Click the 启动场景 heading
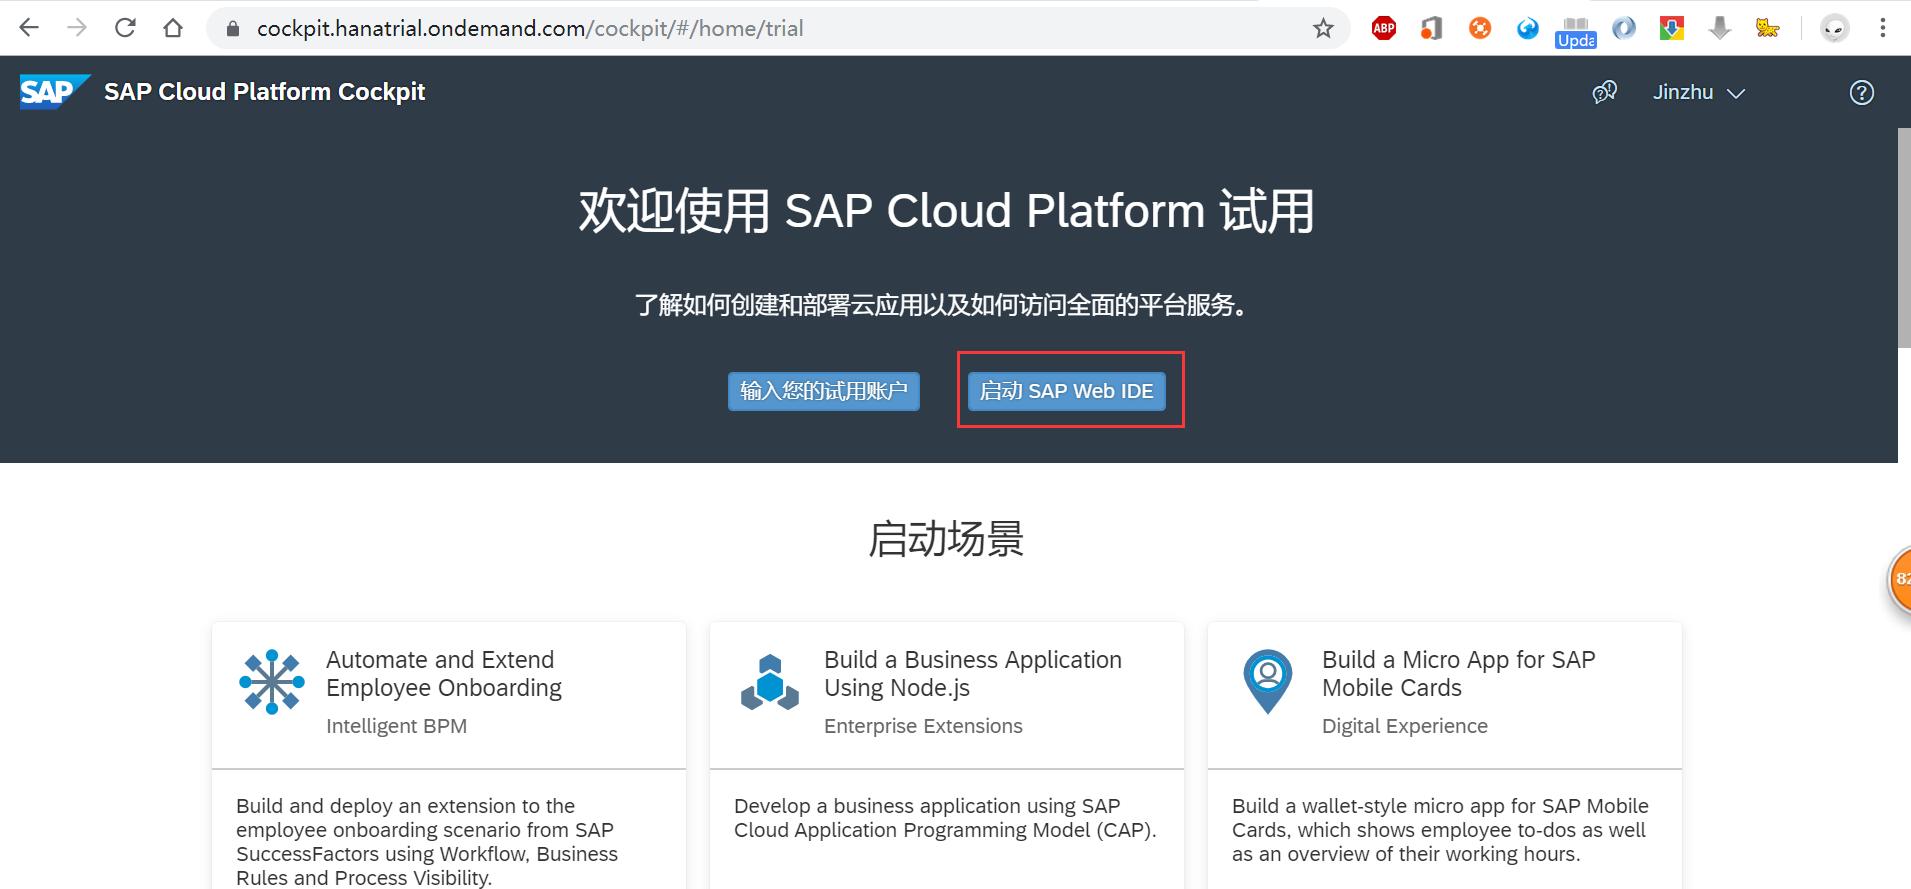The height and width of the screenshot is (889, 1911). pyautogui.click(x=946, y=539)
